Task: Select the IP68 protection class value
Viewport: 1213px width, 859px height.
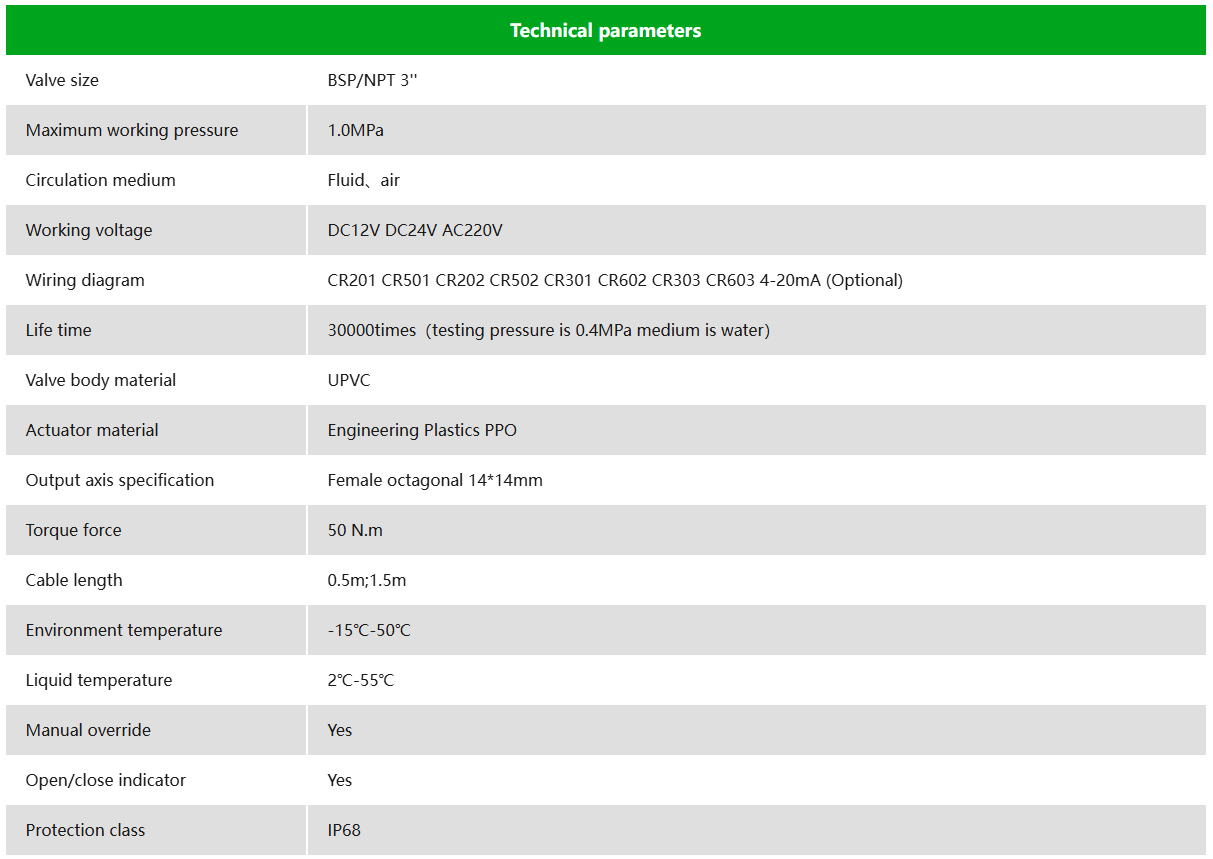Action: pos(344,830)
